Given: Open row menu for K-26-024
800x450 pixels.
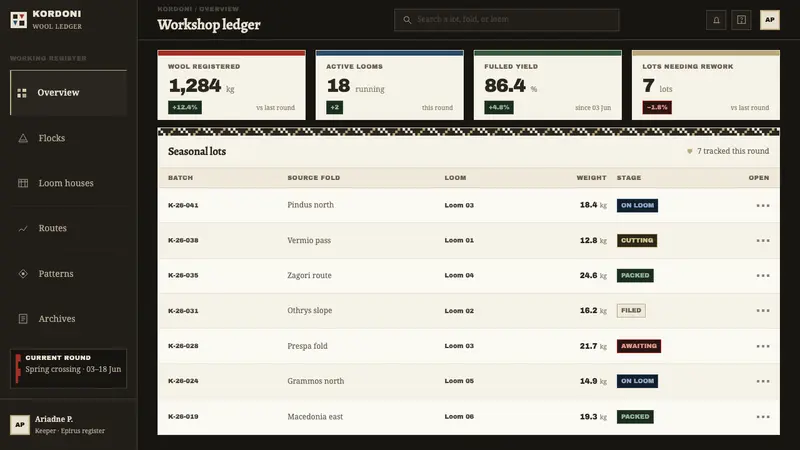Looking at the screenshot, I should tap(763, 381).
